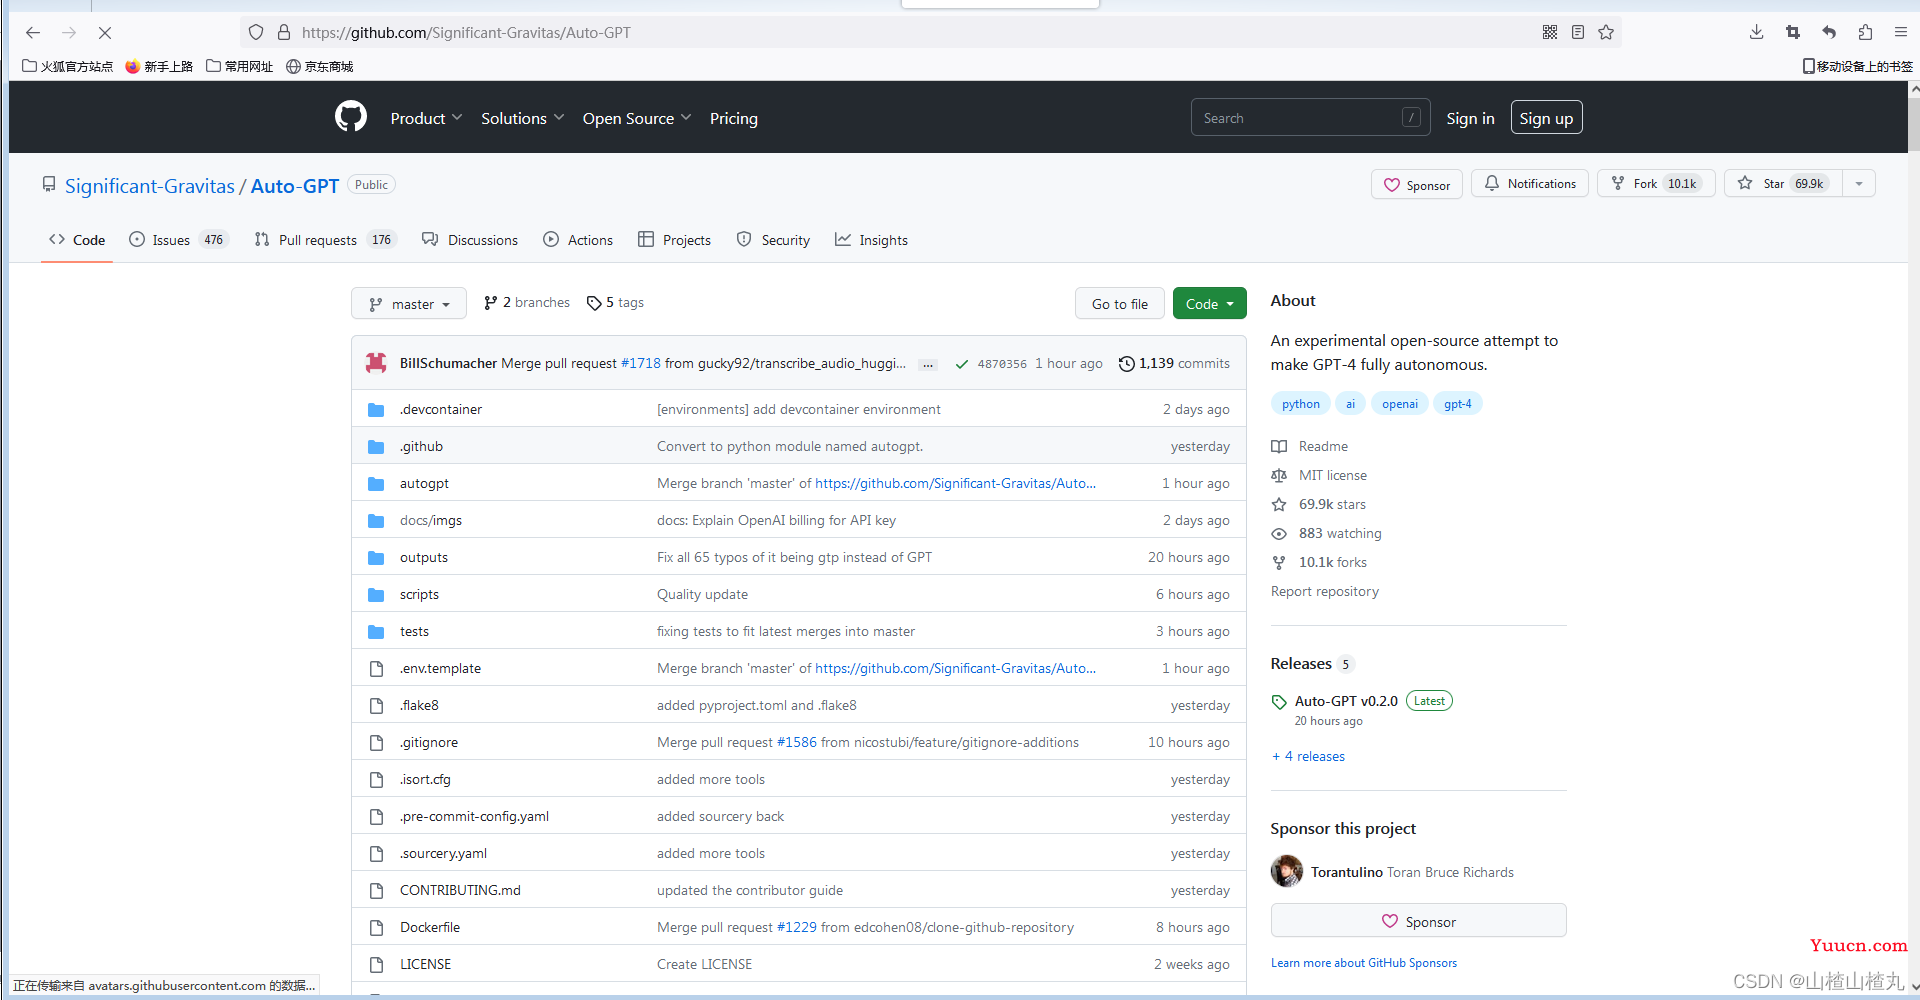Click the undo arrow icon in browser toolbar
This screenshot has height=1000, width=1920.
point(1829,32)
